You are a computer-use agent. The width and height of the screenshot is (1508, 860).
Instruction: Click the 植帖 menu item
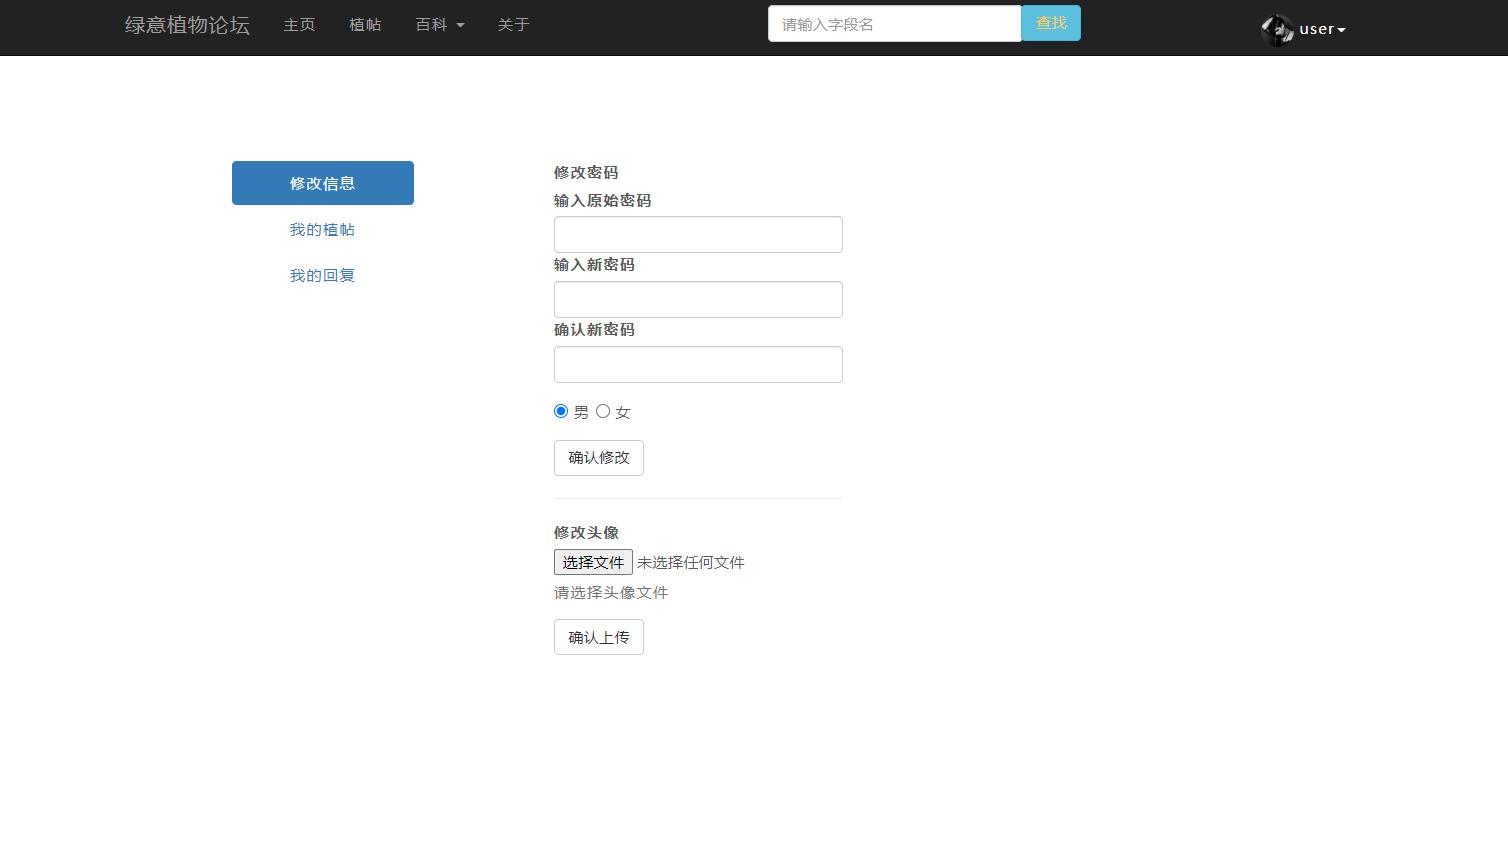pyautogui.click(x=366, y=25)
